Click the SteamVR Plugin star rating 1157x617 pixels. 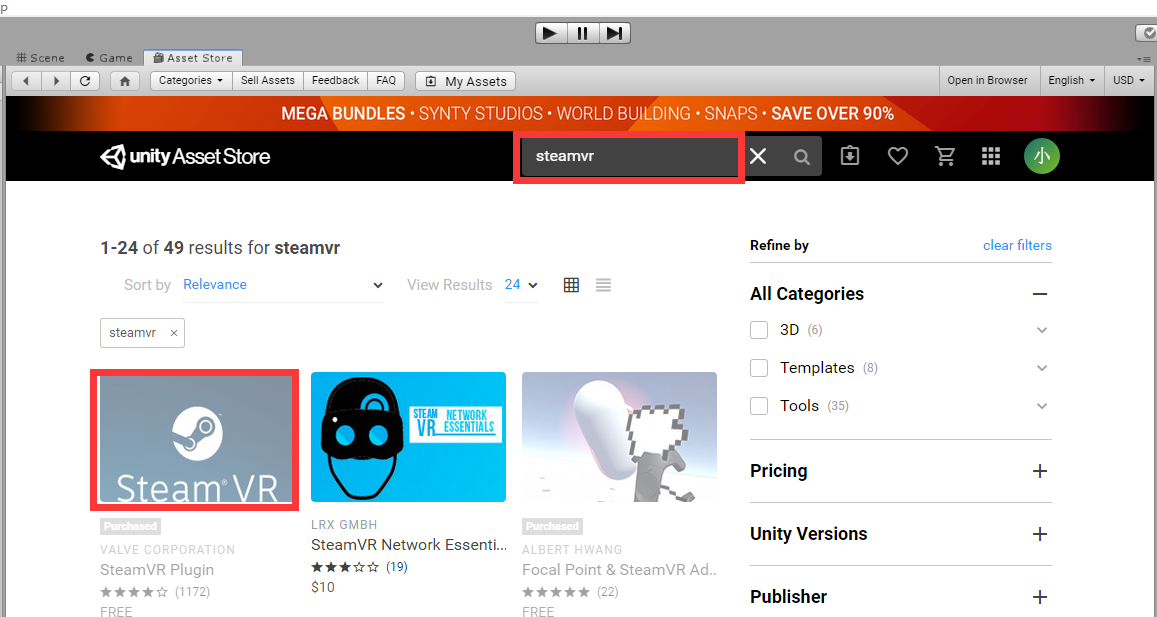pyautogui.click(x=134, y=592)
